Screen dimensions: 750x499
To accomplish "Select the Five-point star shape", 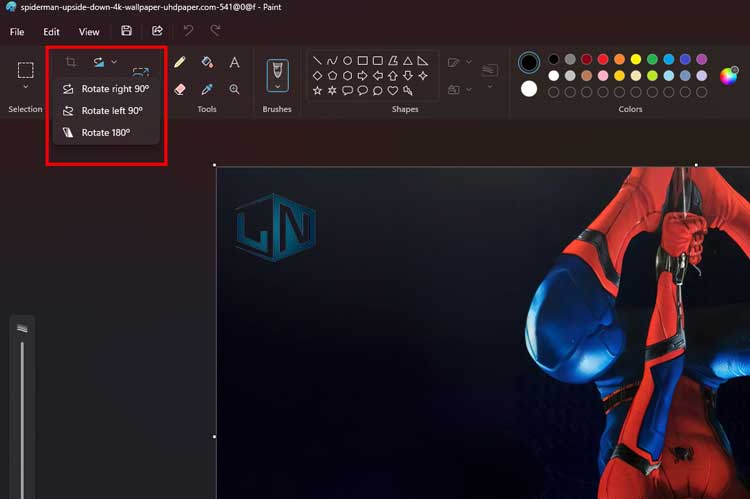I will point(317,90).
